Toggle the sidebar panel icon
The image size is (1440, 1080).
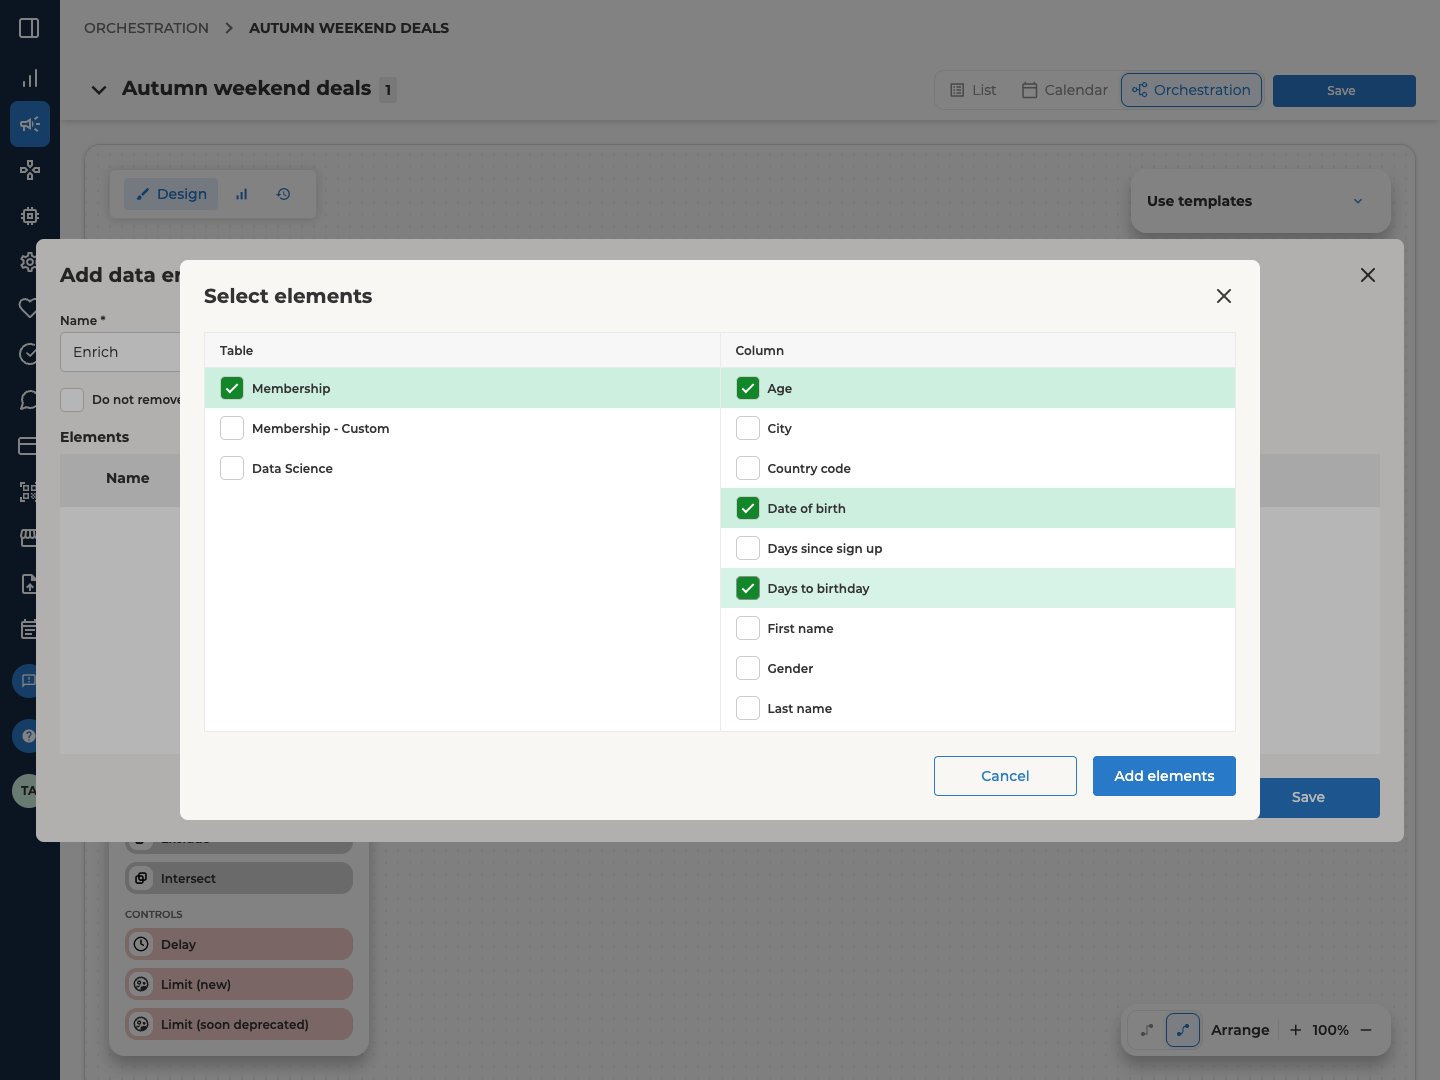[29, 28]
